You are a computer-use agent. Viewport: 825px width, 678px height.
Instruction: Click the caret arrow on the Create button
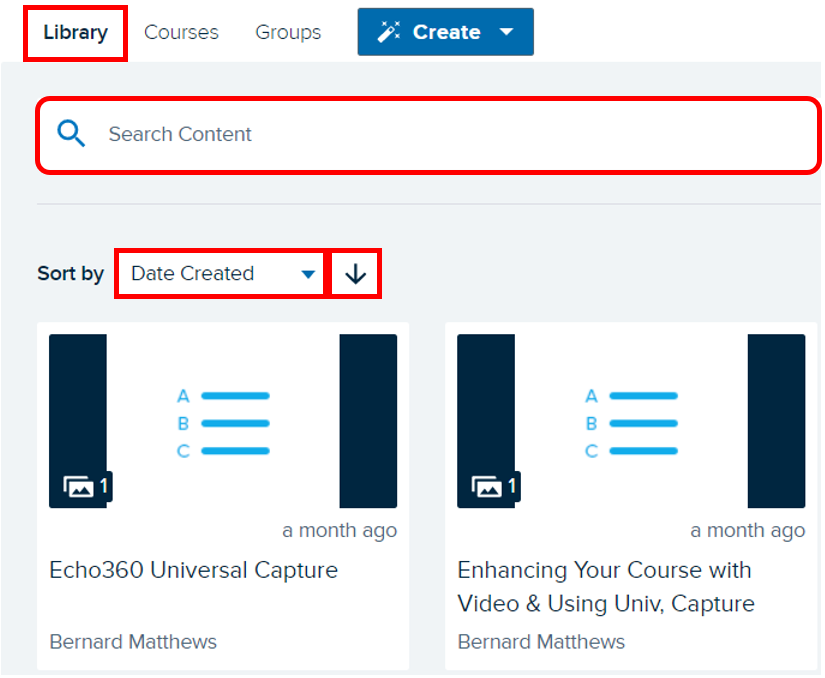pyautogui.click(x=506, y=32)
